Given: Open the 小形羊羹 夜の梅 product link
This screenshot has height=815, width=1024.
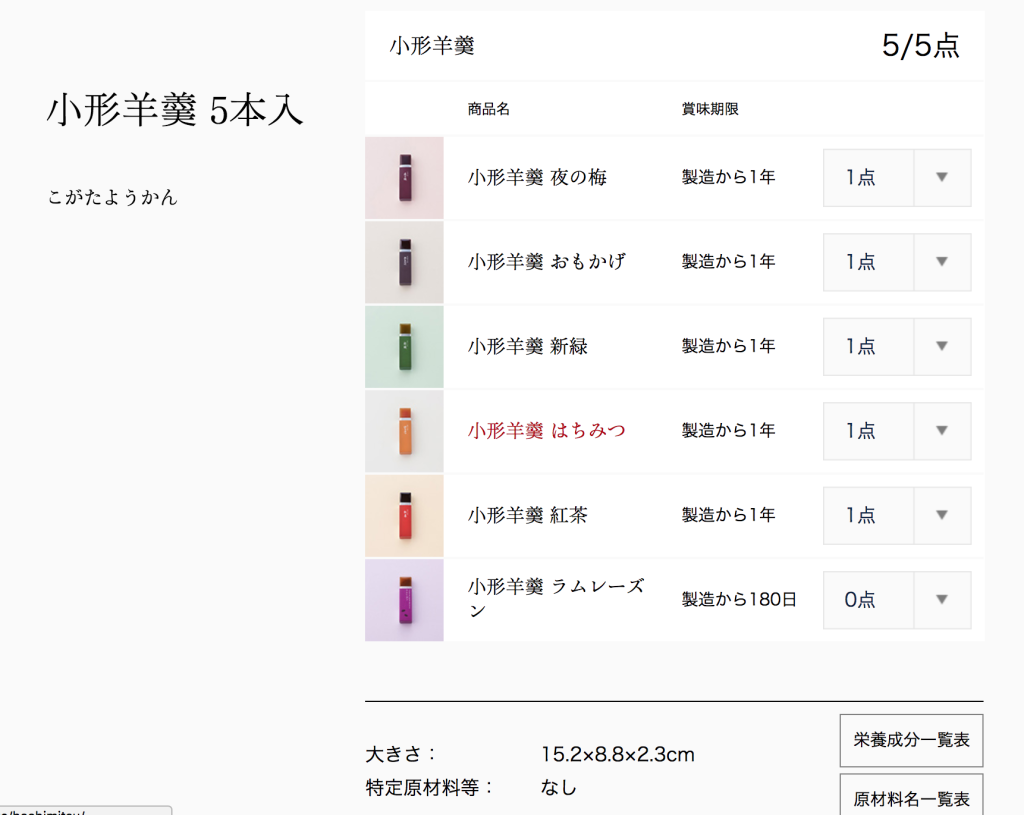Looking at the screenshot, I should coord(537,178).
